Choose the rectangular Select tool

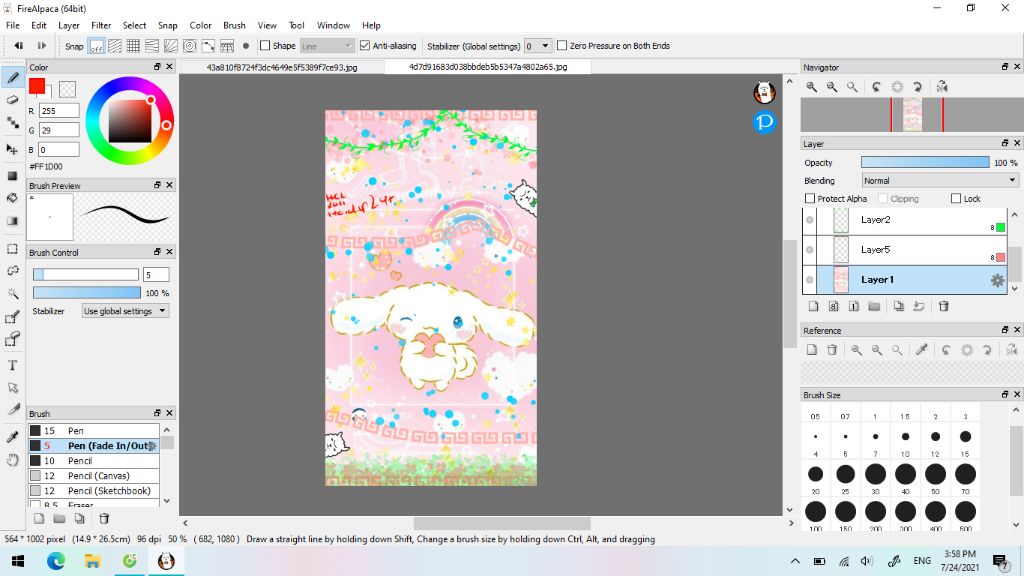point(12,249)
